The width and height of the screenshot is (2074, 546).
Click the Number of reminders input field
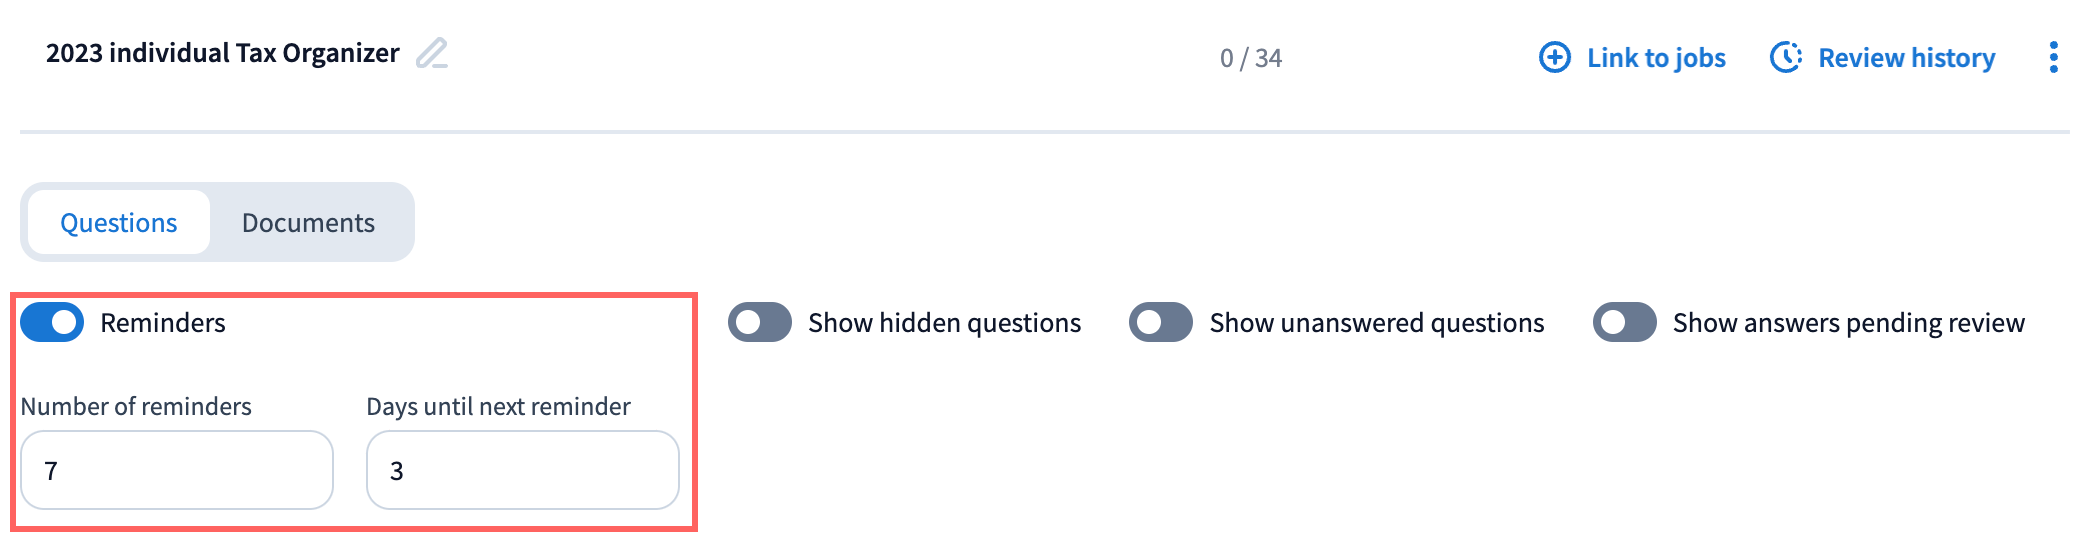[177, 470]
